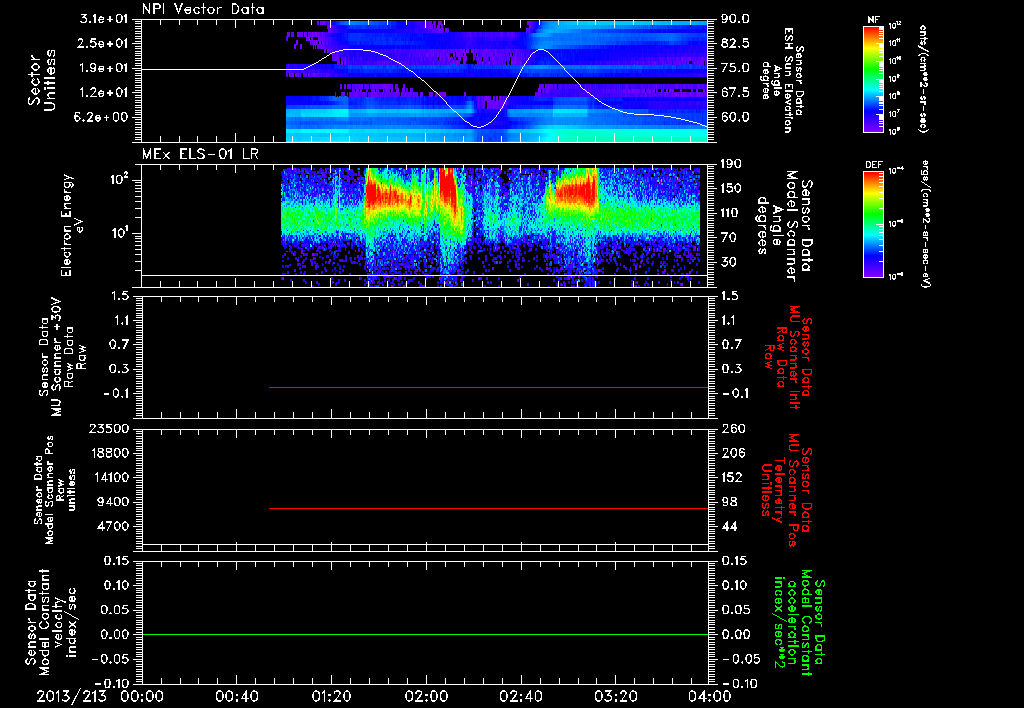Click the "04:00" time axis label
This screenshot has width=1024, height=708.
(x=710, y=696)
